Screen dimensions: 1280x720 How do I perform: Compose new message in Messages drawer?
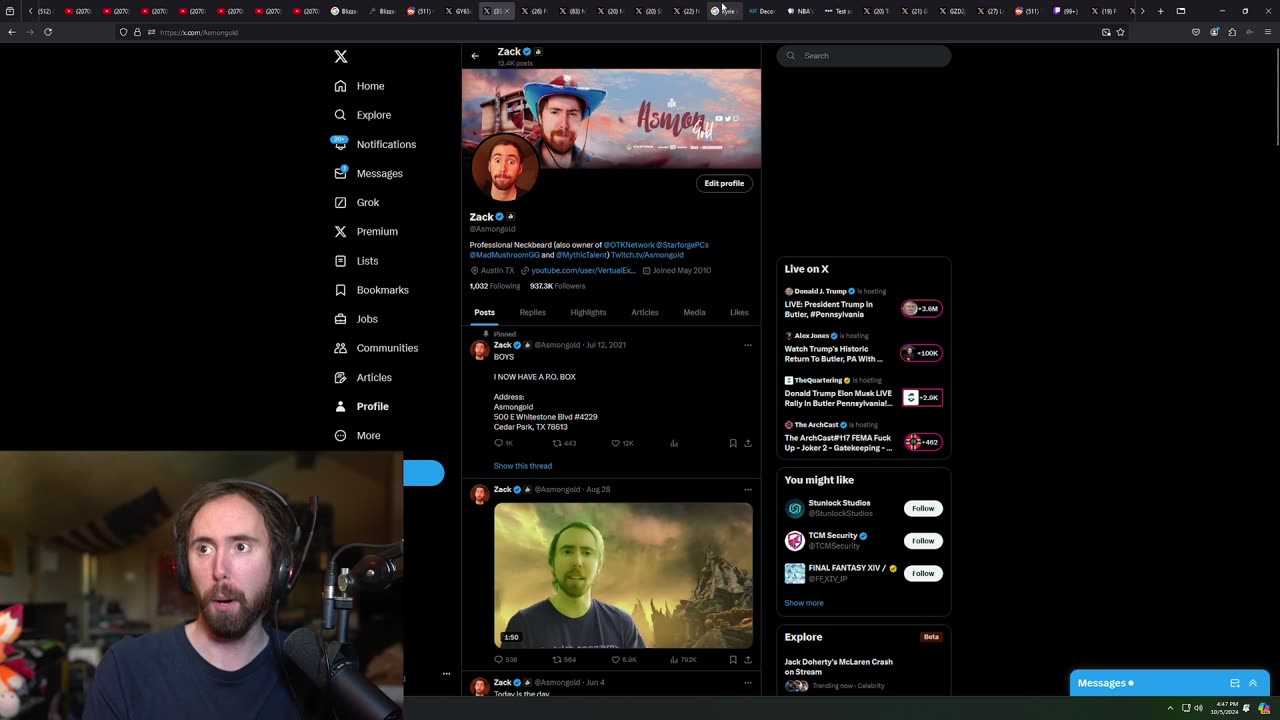click(1235, 683)
